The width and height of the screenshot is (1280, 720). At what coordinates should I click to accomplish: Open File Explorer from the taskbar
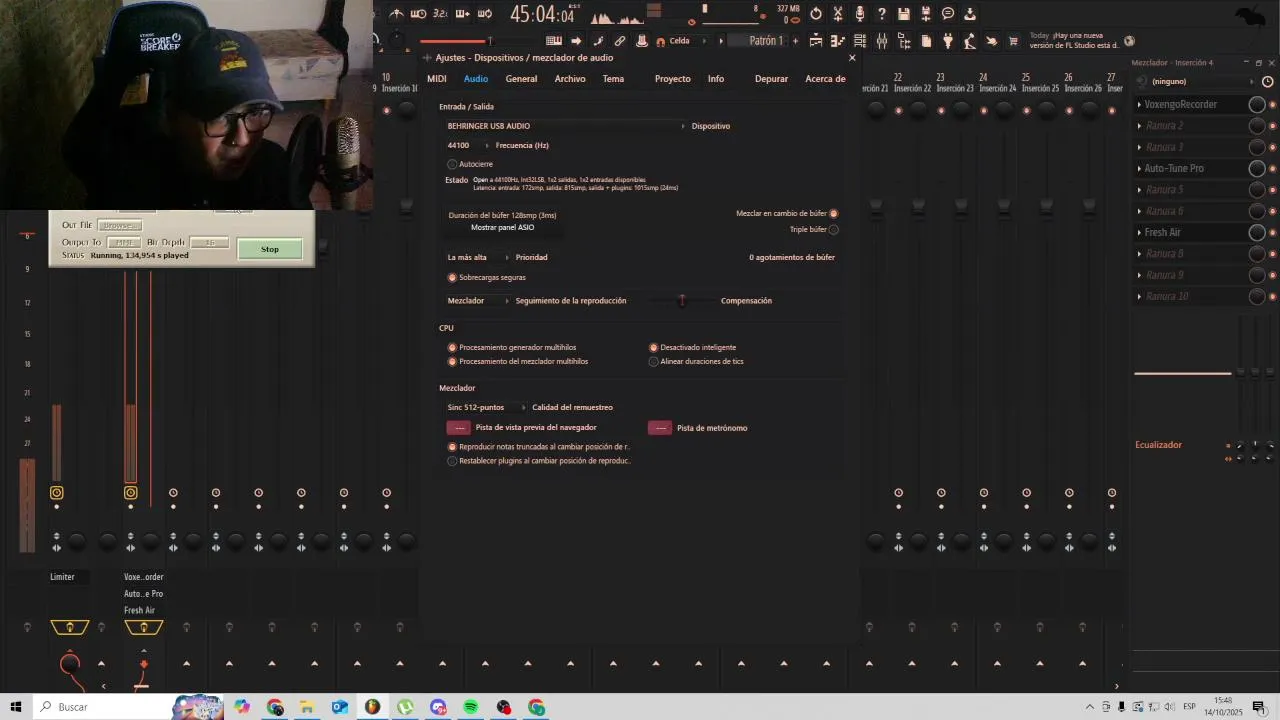pyautogui.click(x=307, y=707)
